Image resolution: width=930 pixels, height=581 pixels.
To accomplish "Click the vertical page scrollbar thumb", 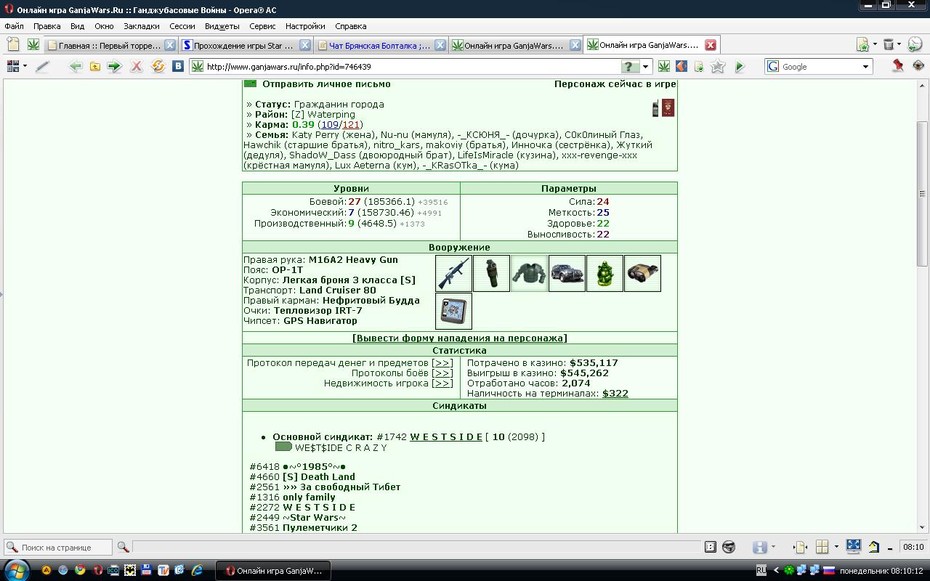I will [922, 193].
